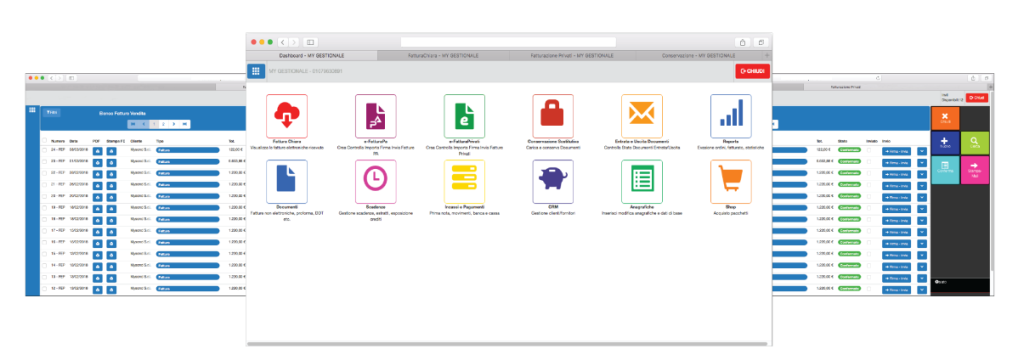Click the Confermato status badge in the first row of the right window
The height and width of the screenshot is (360, 1024).
849,150
